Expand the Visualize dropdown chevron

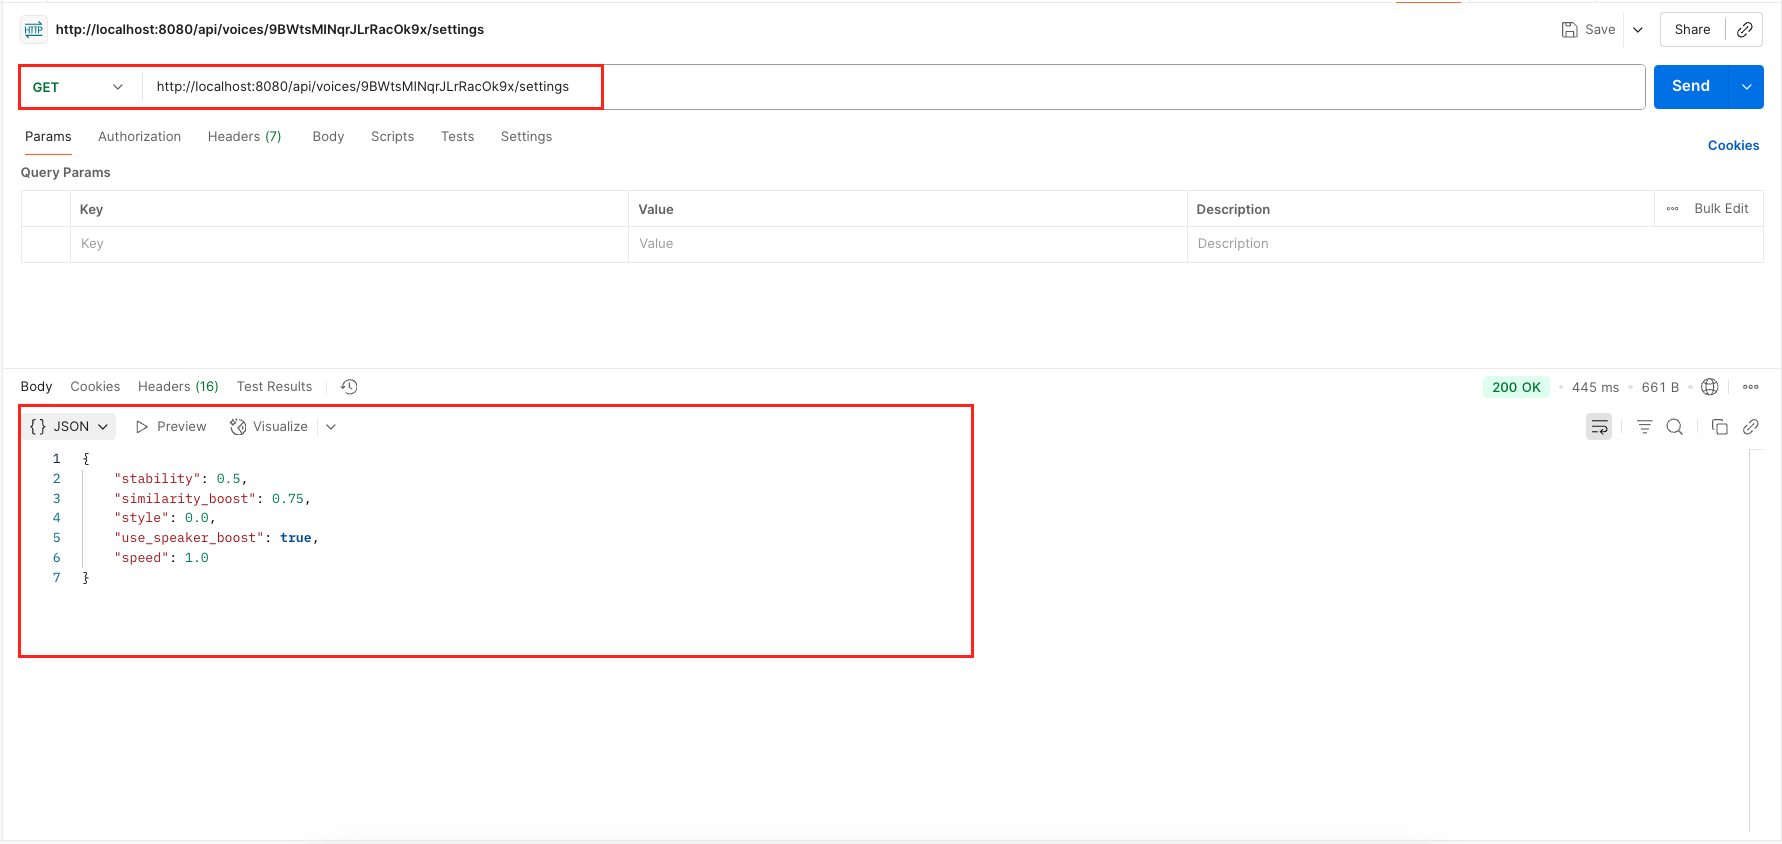pos(331,427)
